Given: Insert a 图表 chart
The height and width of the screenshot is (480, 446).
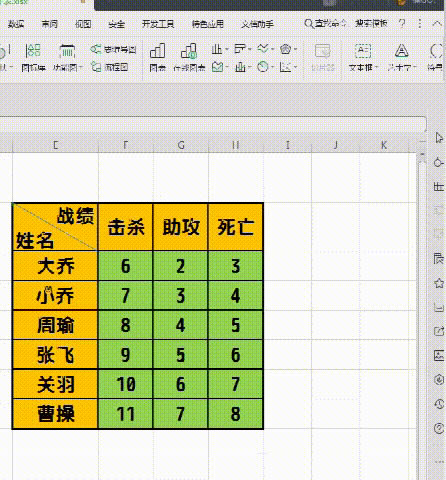Looking at the screenshot, I should (x=157, y=58).
